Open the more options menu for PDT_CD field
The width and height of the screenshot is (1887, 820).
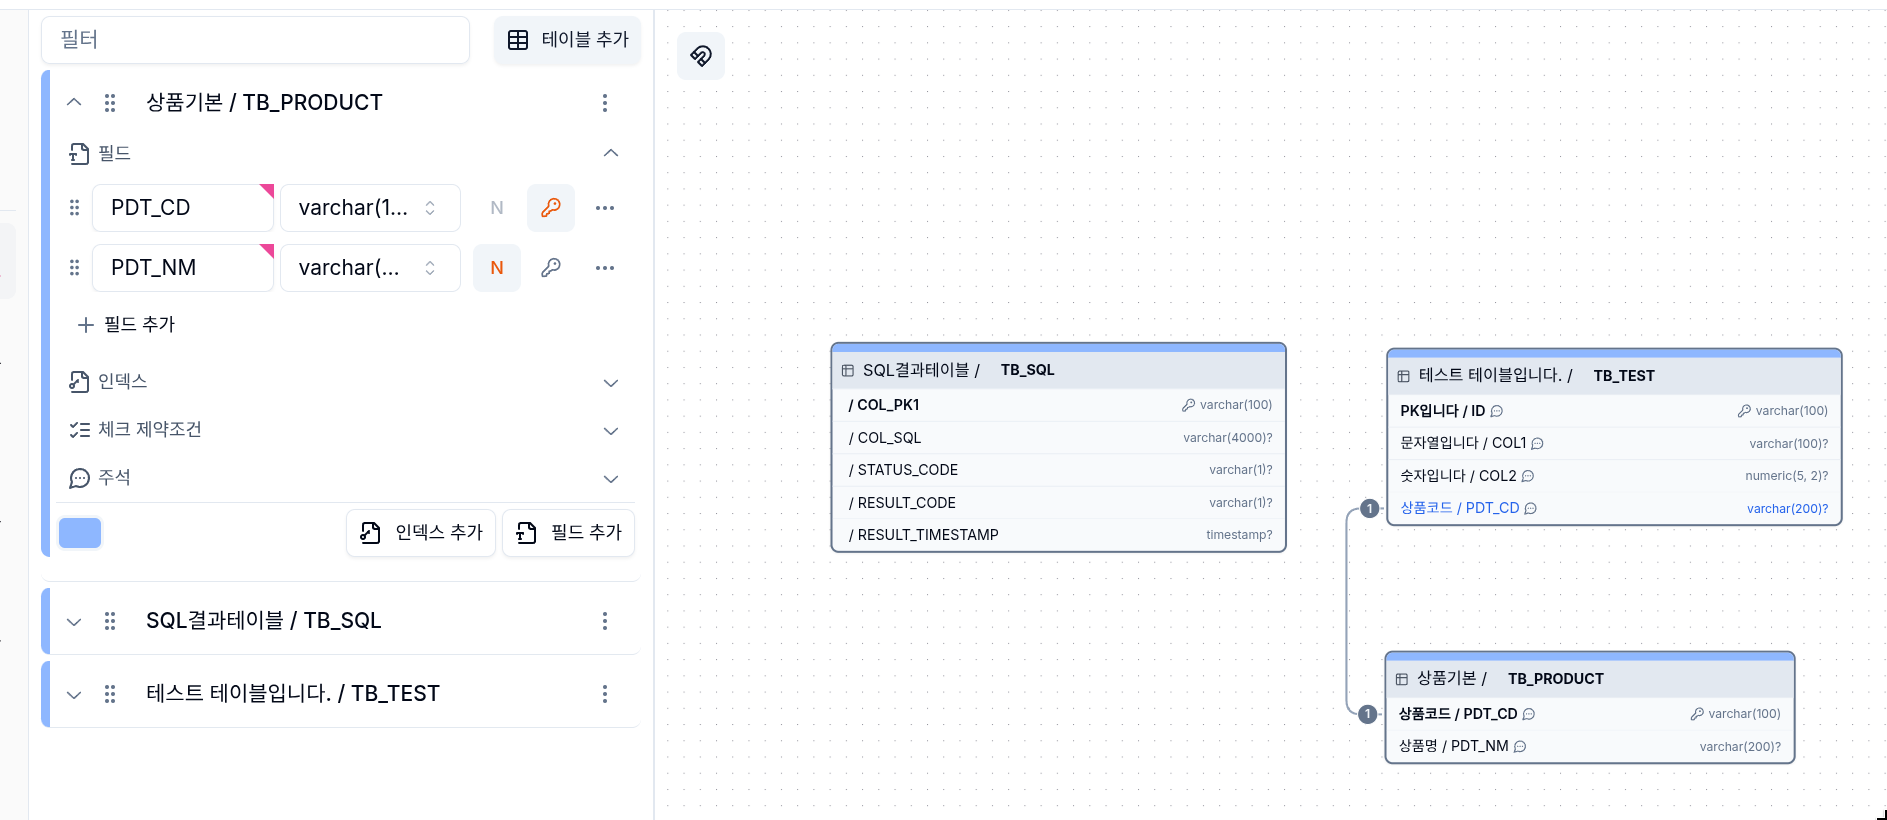pos(605,208)
